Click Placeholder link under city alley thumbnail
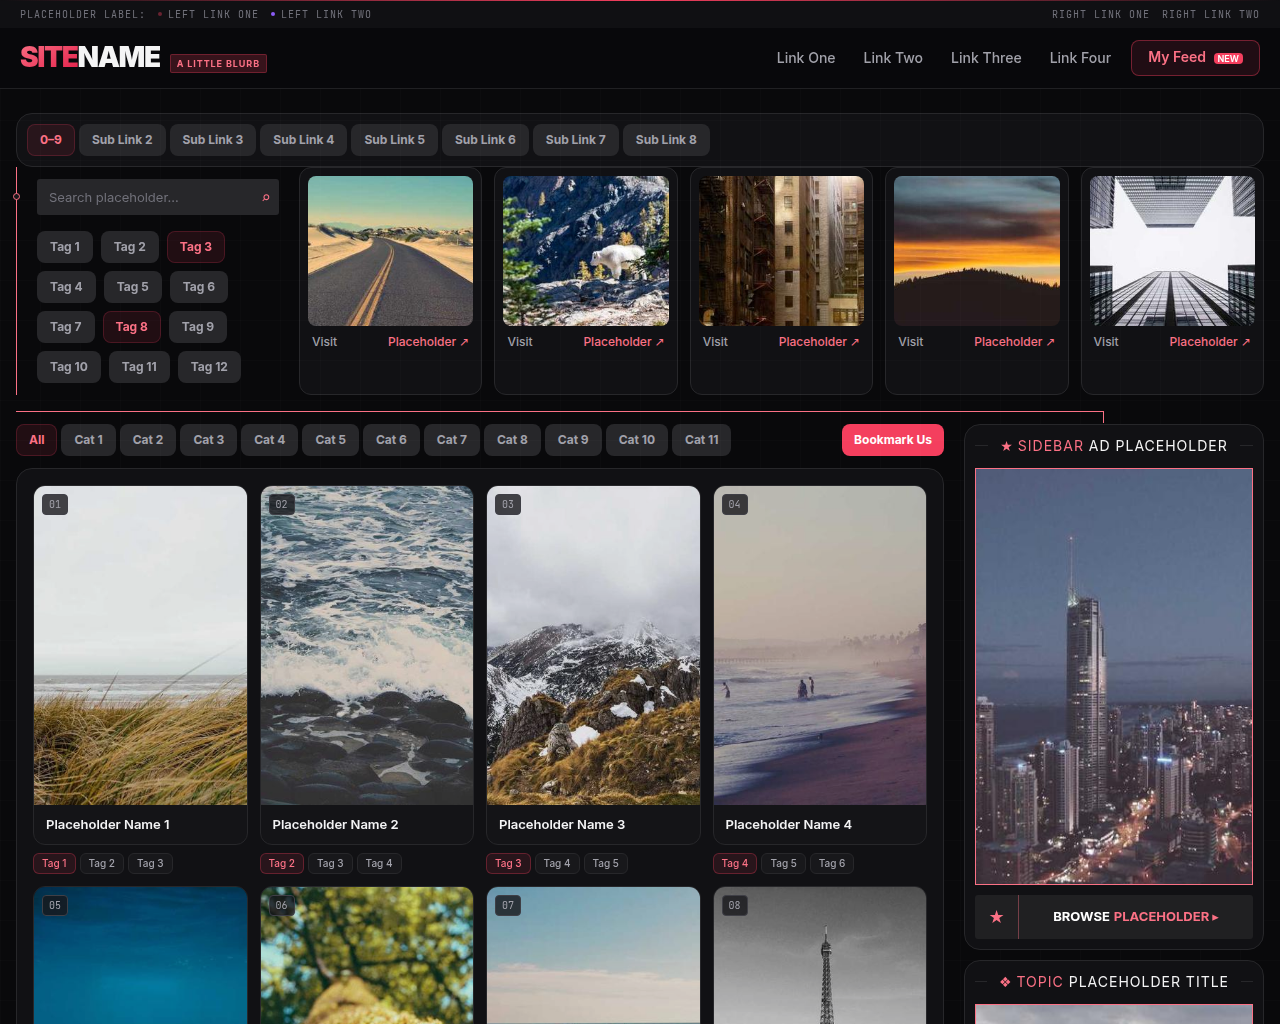 pyautogui.click(x=819, y=342)
